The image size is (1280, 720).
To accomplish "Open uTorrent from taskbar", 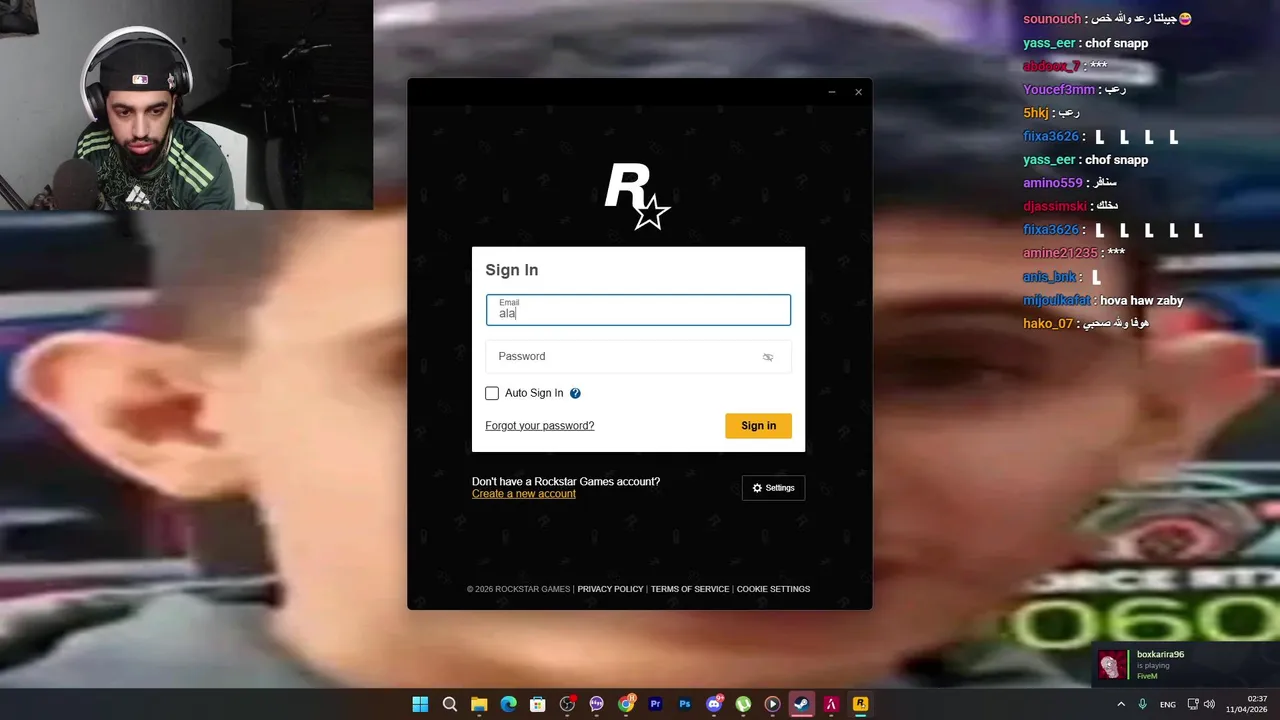I will [x=743, y=704].
